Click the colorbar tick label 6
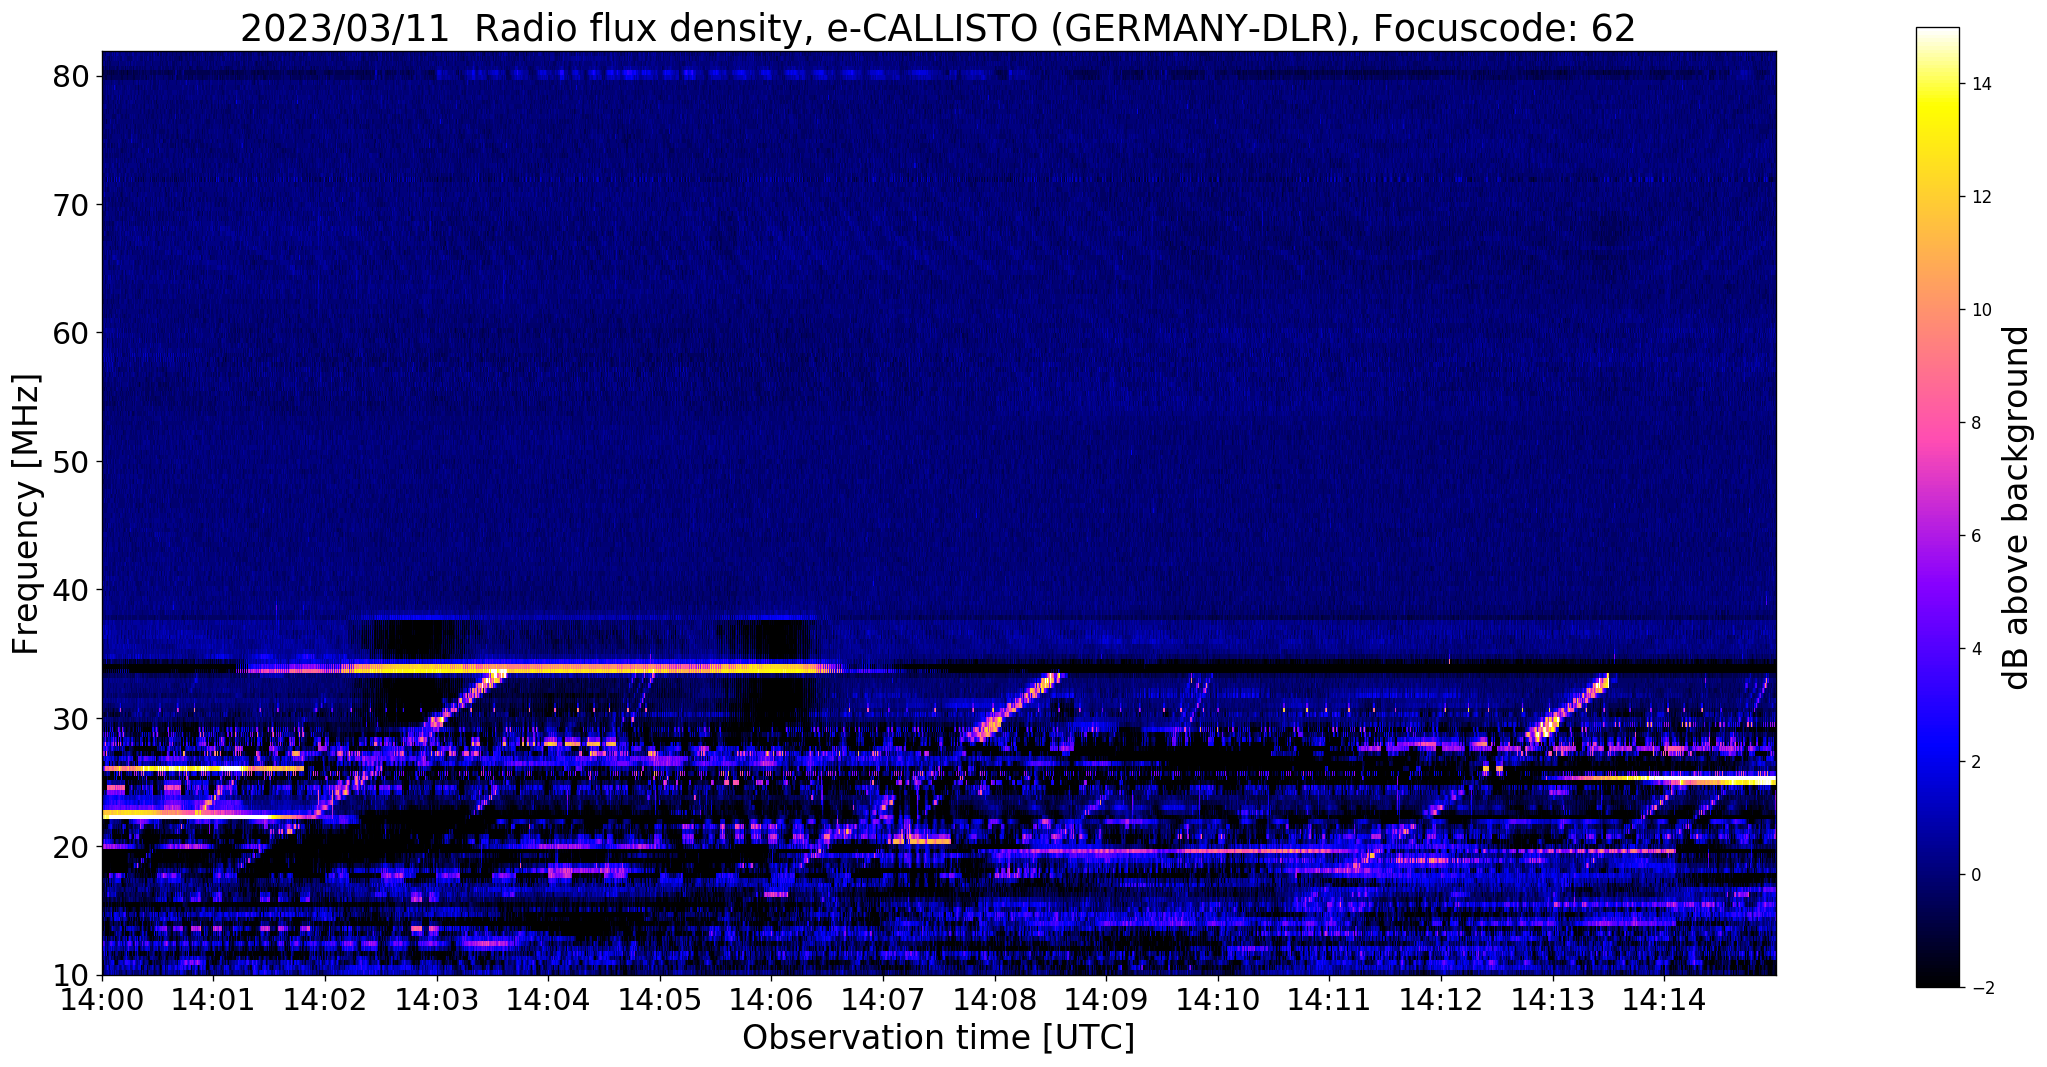The height and width of the screenshot is (1067, 2047). [1975, 536]
